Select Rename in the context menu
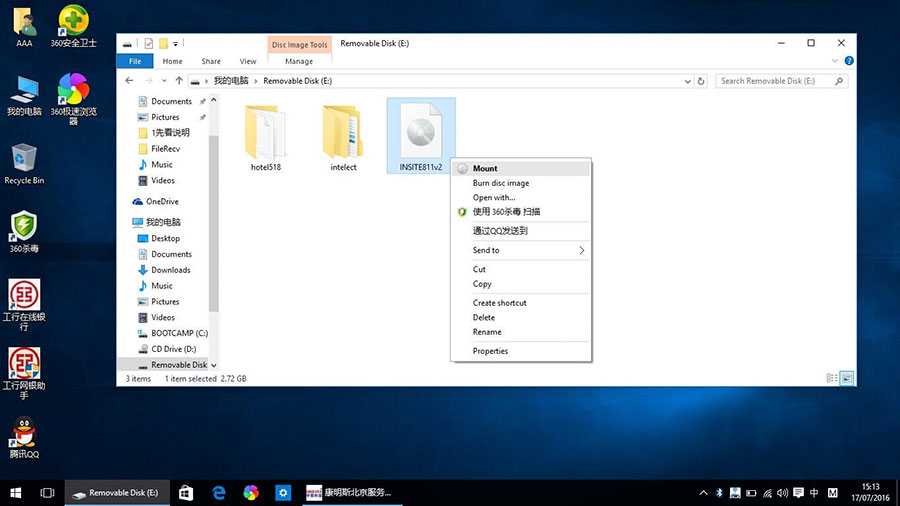This screenshot has height=506, width=900. pos(521,332)
